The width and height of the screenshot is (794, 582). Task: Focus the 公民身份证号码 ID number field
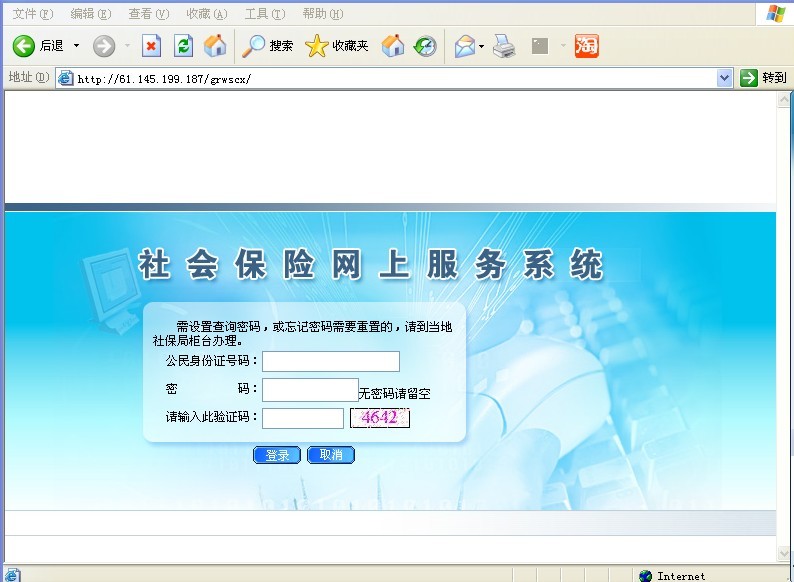[330, 361]
